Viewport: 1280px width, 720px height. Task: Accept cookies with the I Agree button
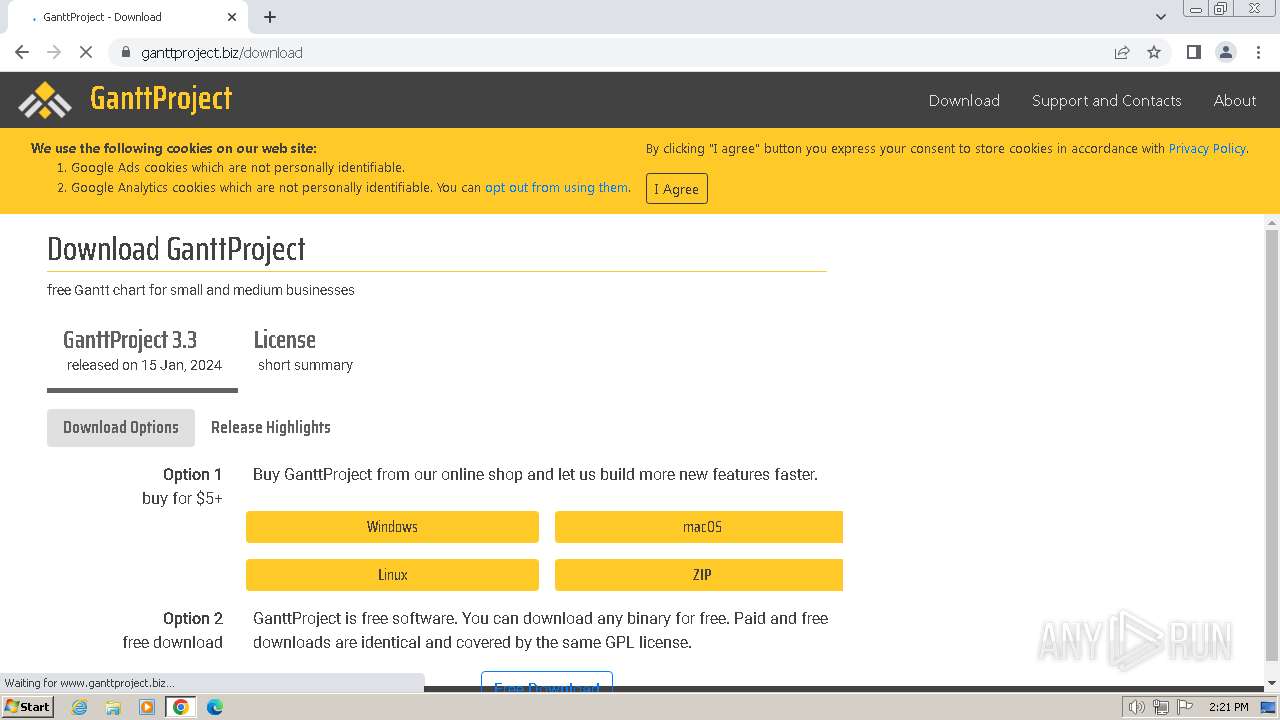tap(677, 189)
